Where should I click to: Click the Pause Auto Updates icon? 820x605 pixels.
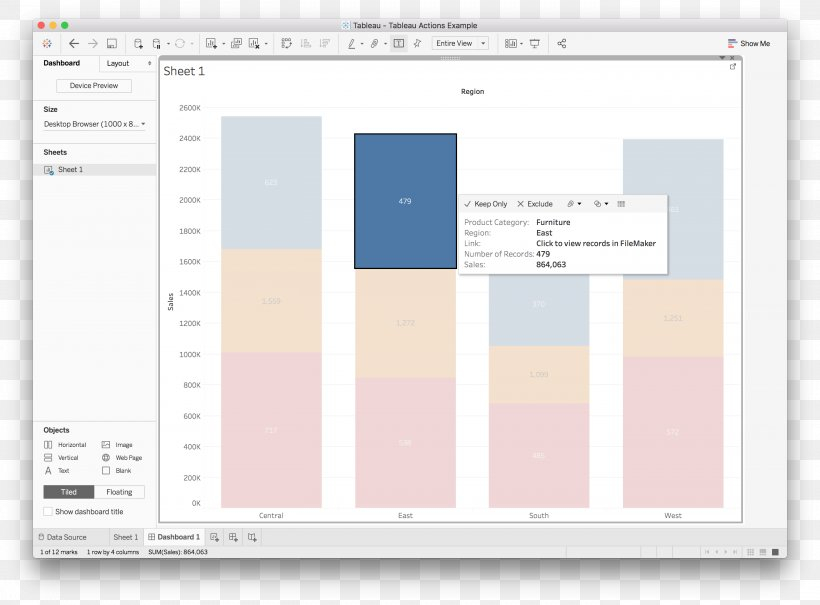pos(156,43)
